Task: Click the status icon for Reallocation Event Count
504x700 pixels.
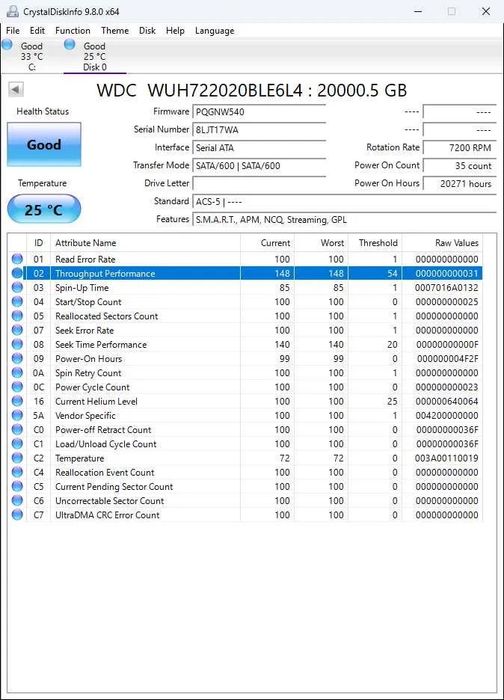Action: [17, 472]
